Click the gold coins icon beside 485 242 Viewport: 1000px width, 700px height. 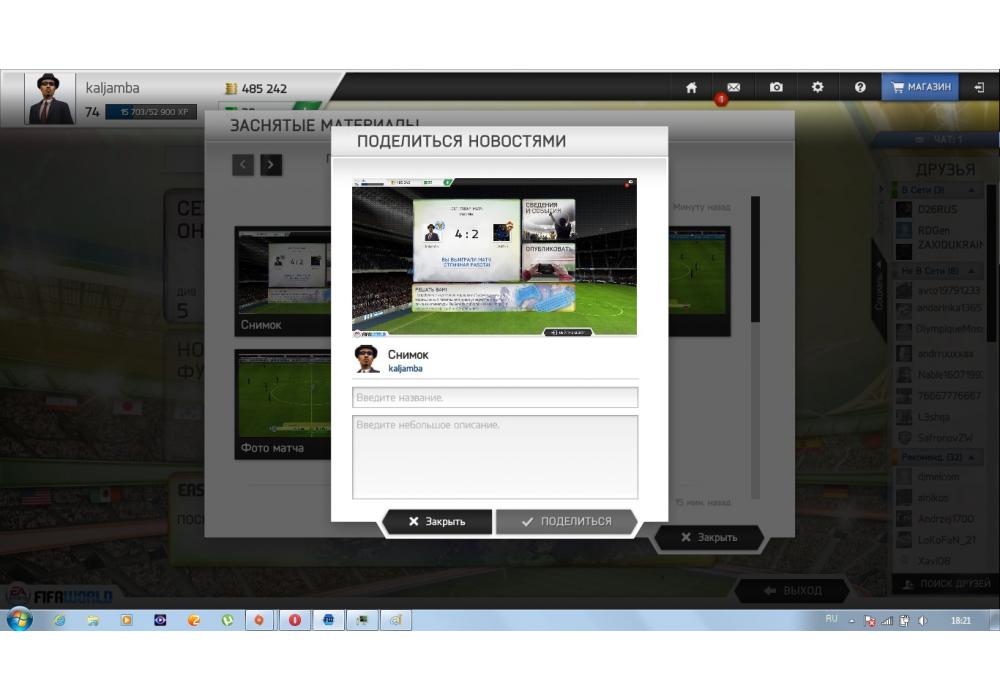pos(231,89)
